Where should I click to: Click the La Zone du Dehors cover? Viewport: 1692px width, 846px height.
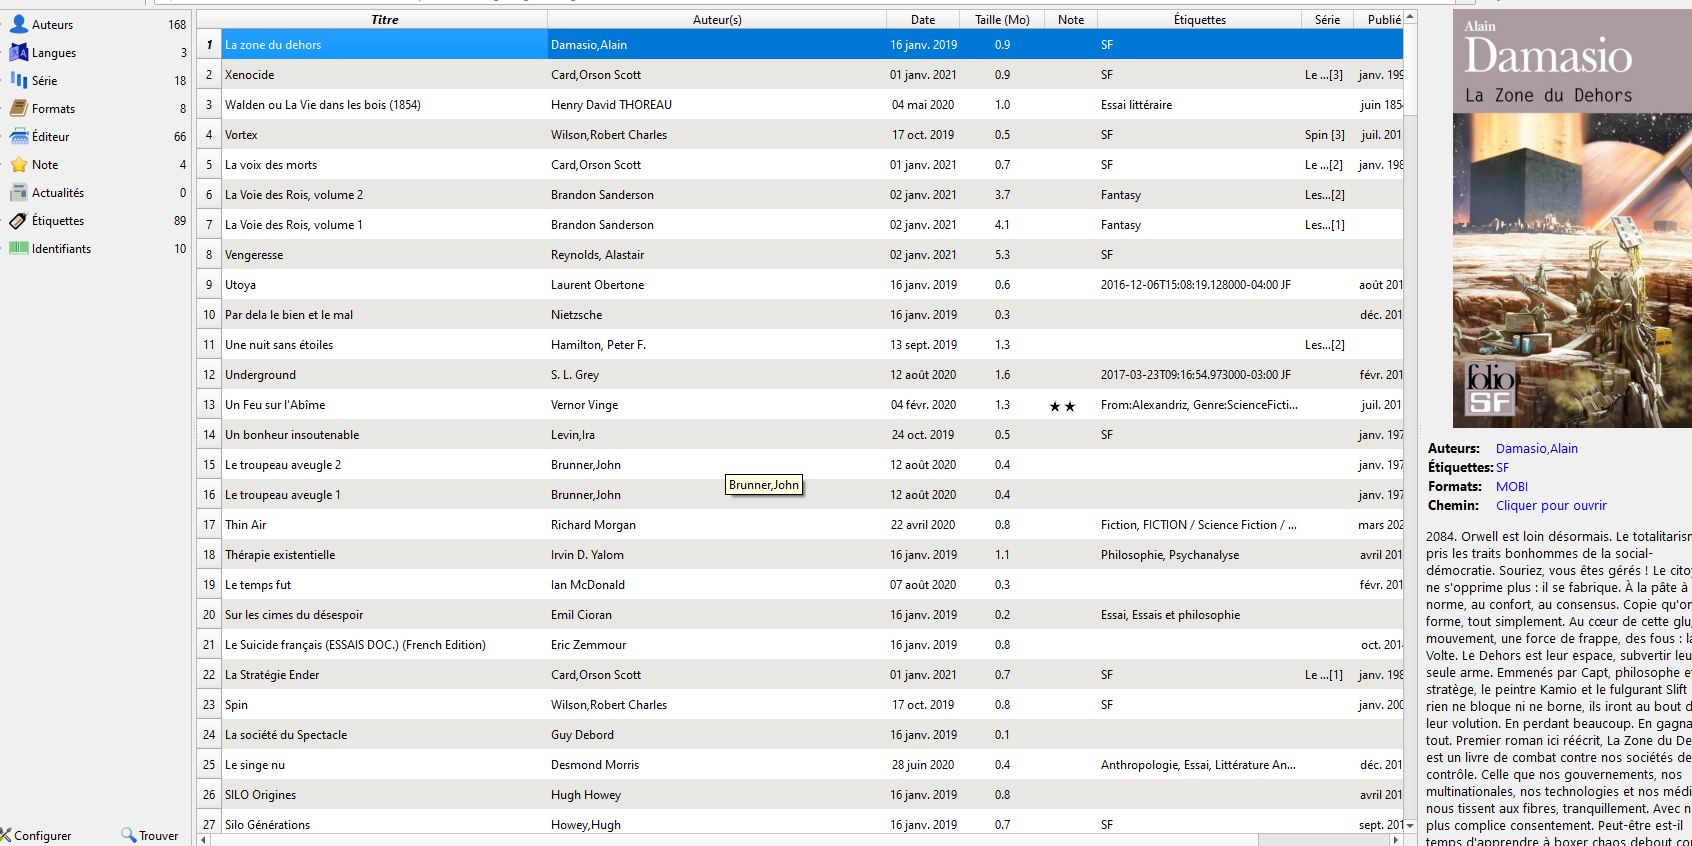pos(1571,220)
